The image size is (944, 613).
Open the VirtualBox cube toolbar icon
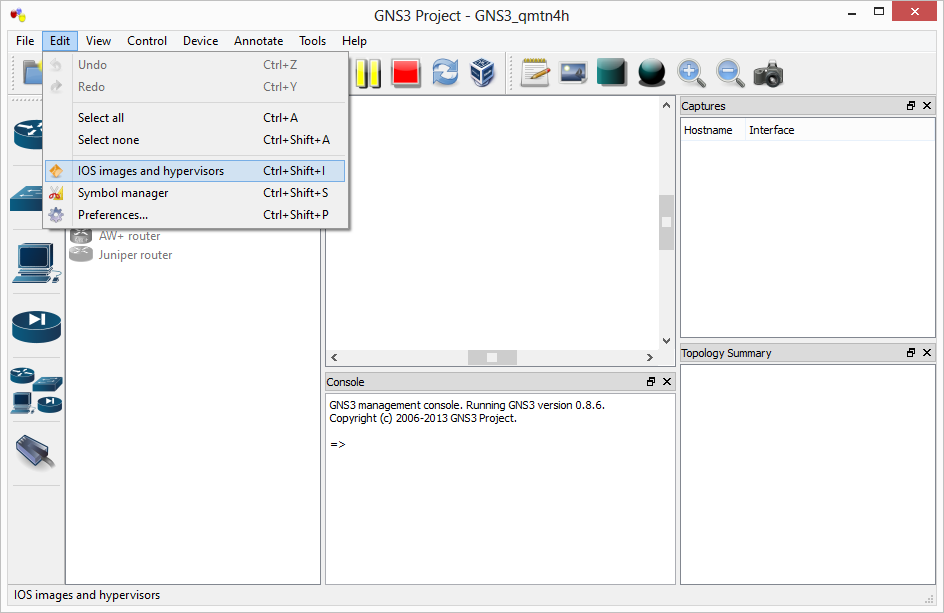click(482, 73)
